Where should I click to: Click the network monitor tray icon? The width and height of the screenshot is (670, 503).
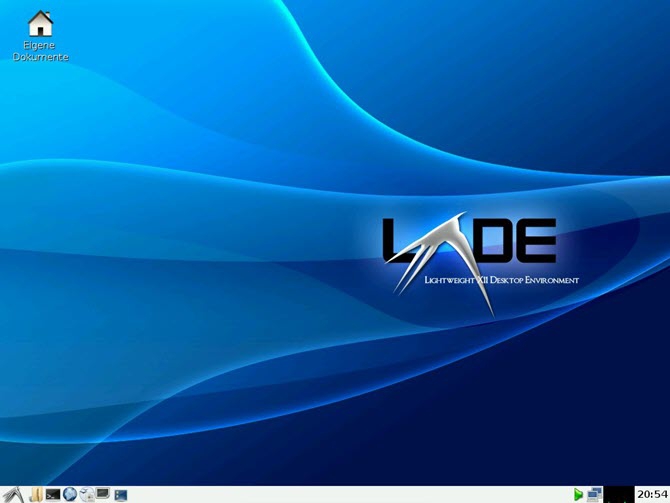coord(594,494)
